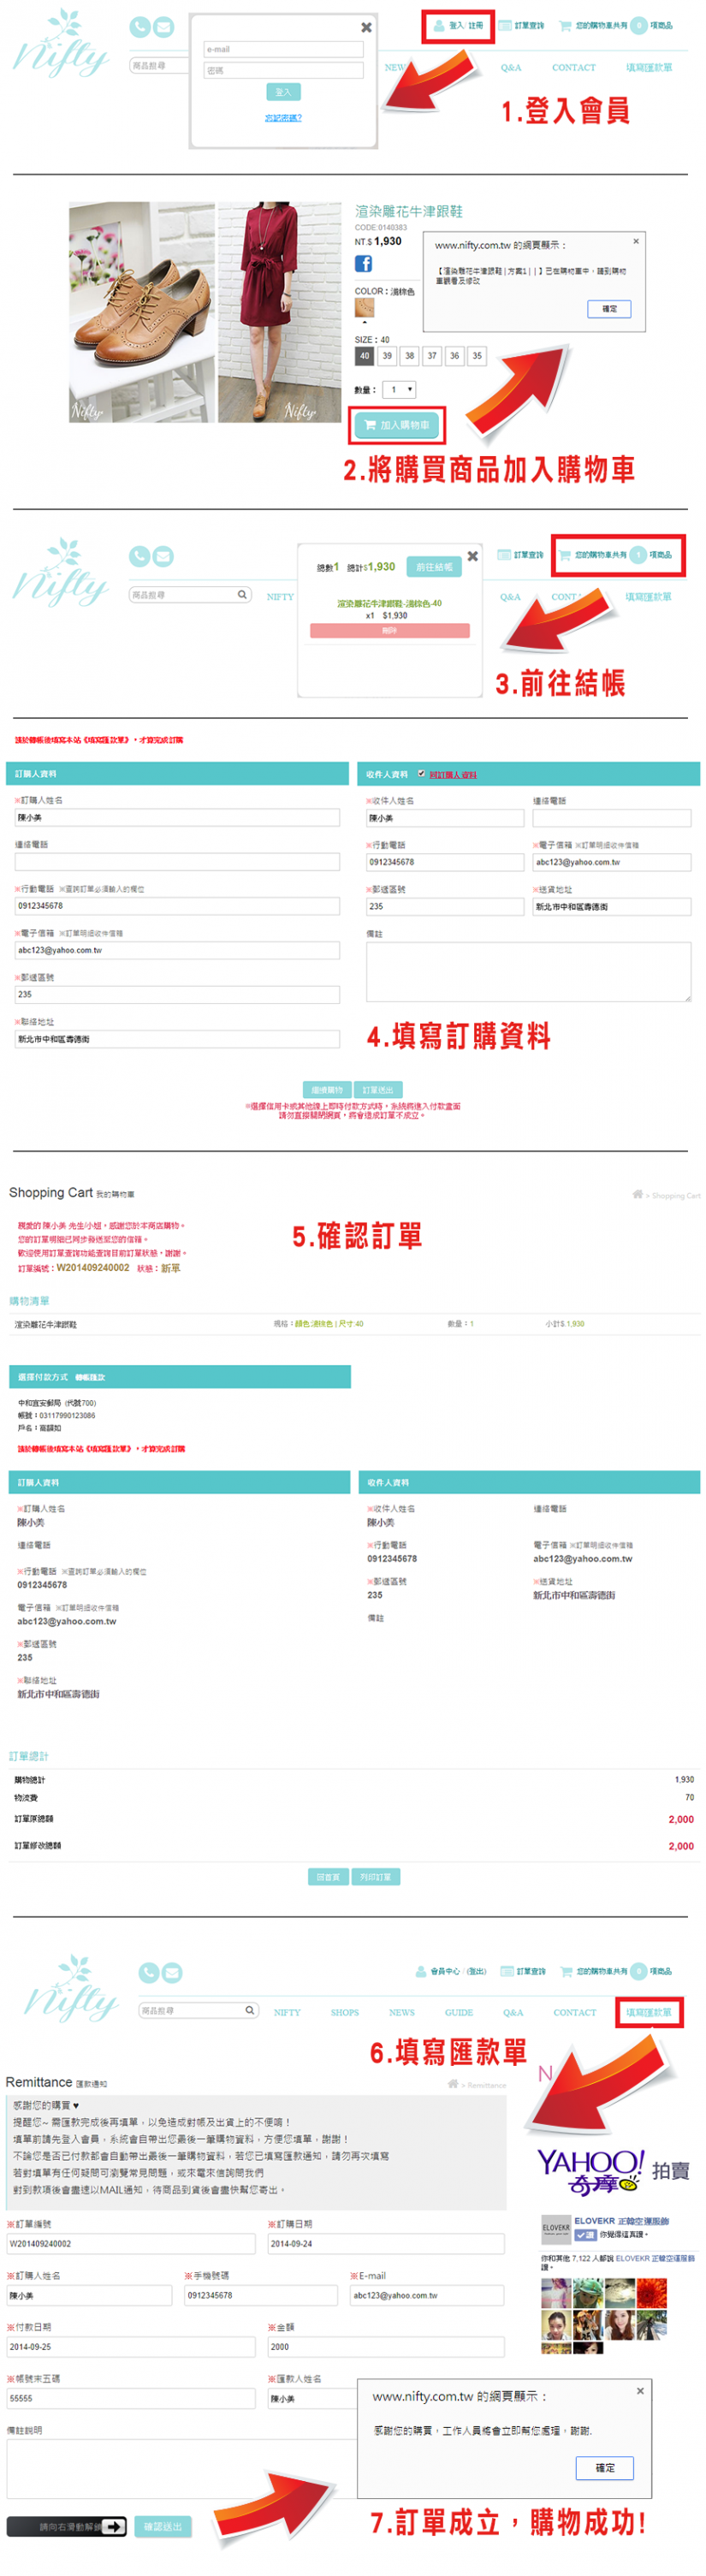
Task: Click the 訂單送出 submit order button
Action: 378,1090
